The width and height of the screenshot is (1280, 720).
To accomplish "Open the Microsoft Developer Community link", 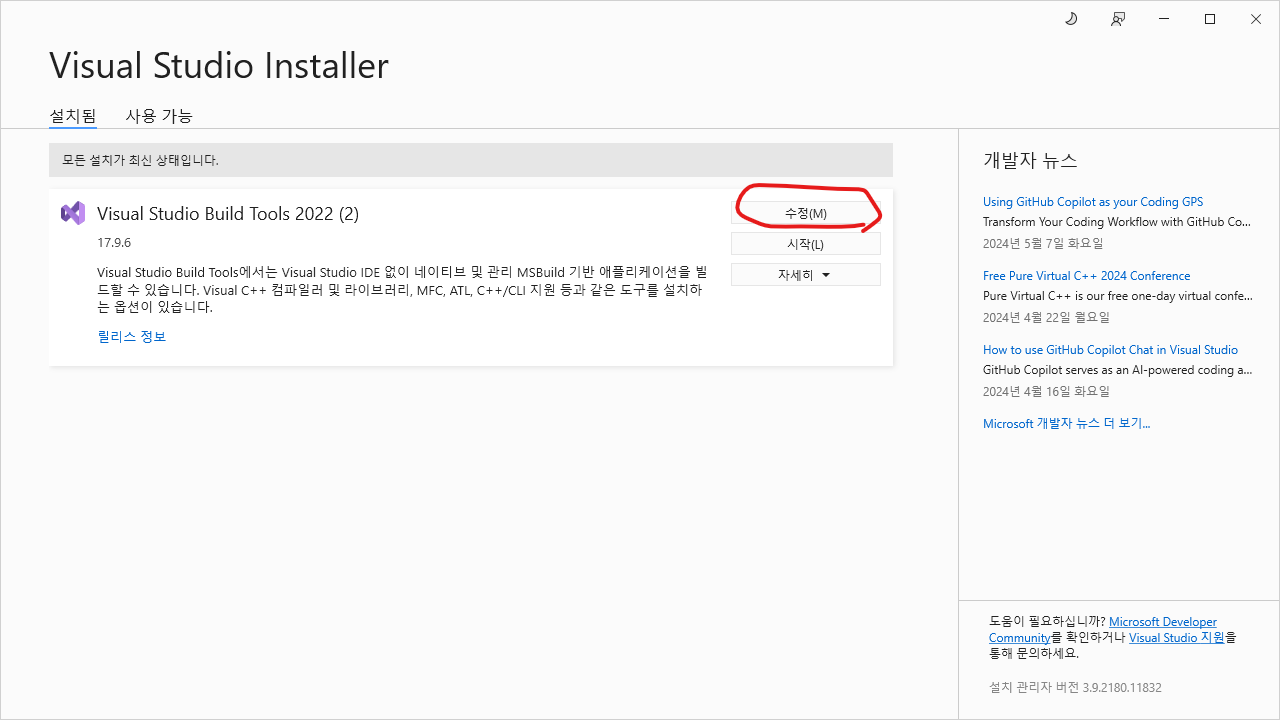I will [1103, 630].
